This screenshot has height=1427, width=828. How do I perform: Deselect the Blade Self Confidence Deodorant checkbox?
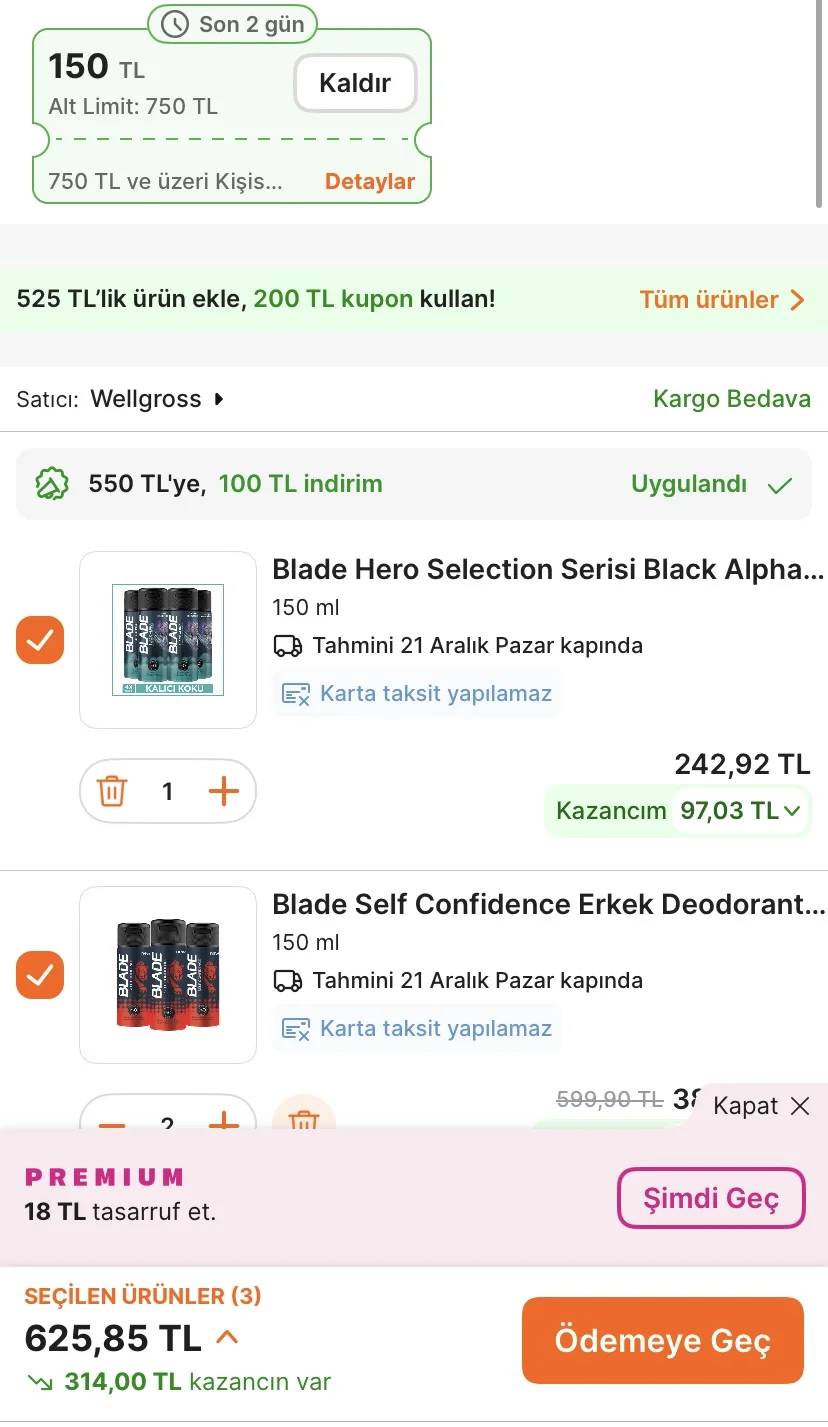point(40,975)
